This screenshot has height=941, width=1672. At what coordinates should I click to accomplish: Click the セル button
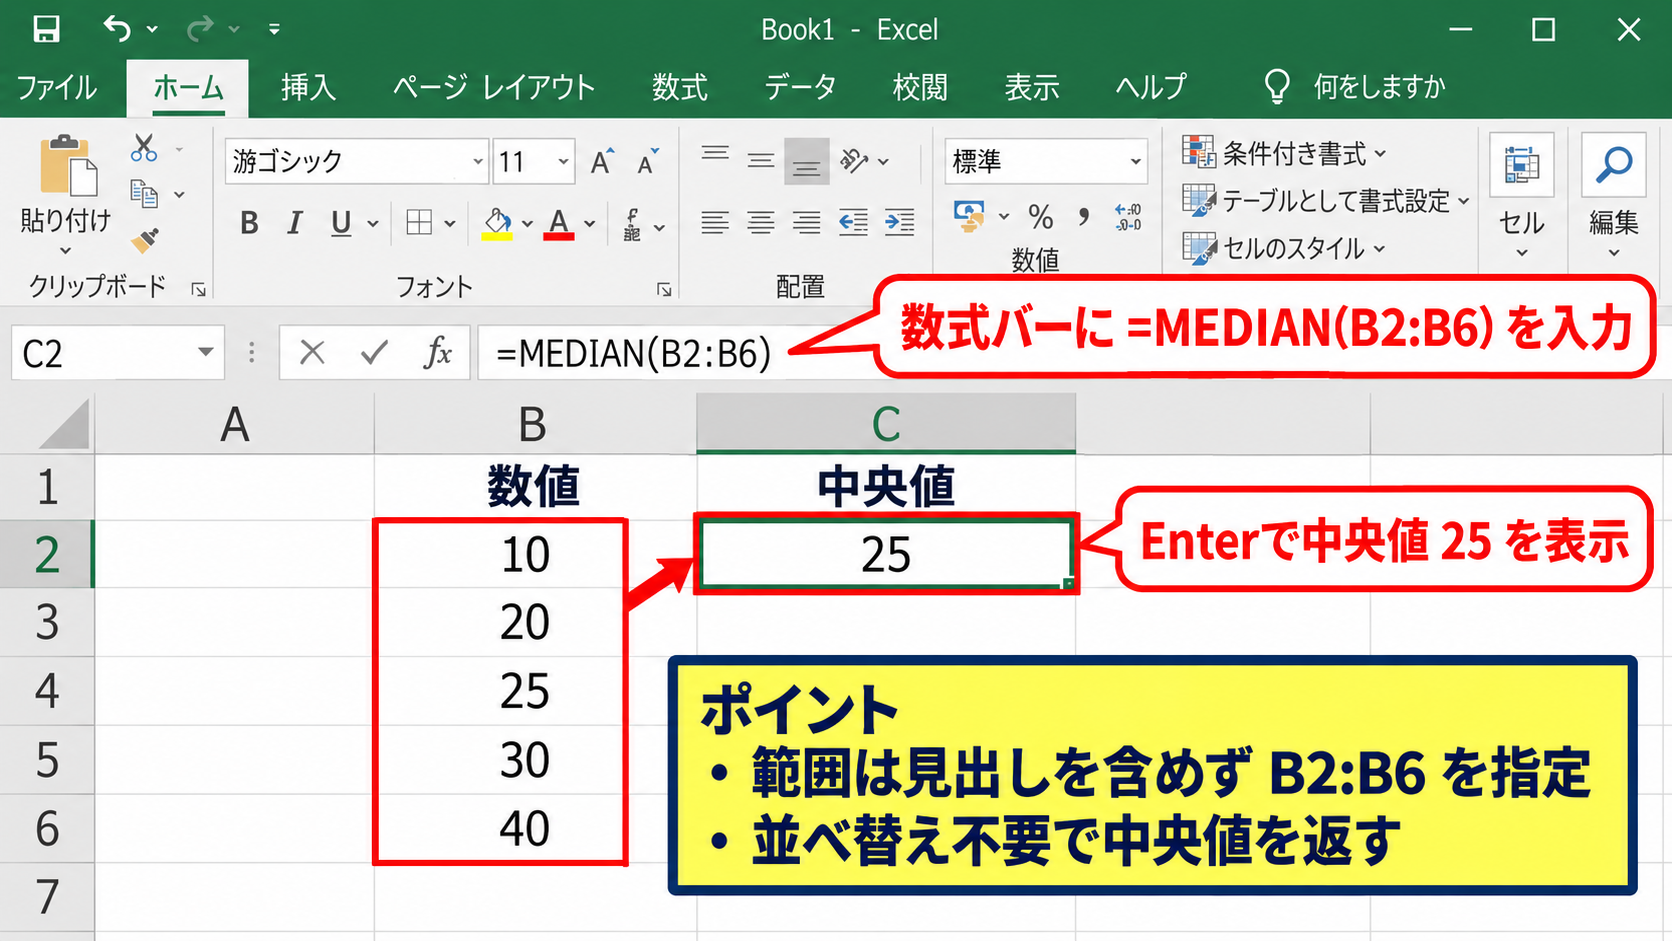(1521, 195)
